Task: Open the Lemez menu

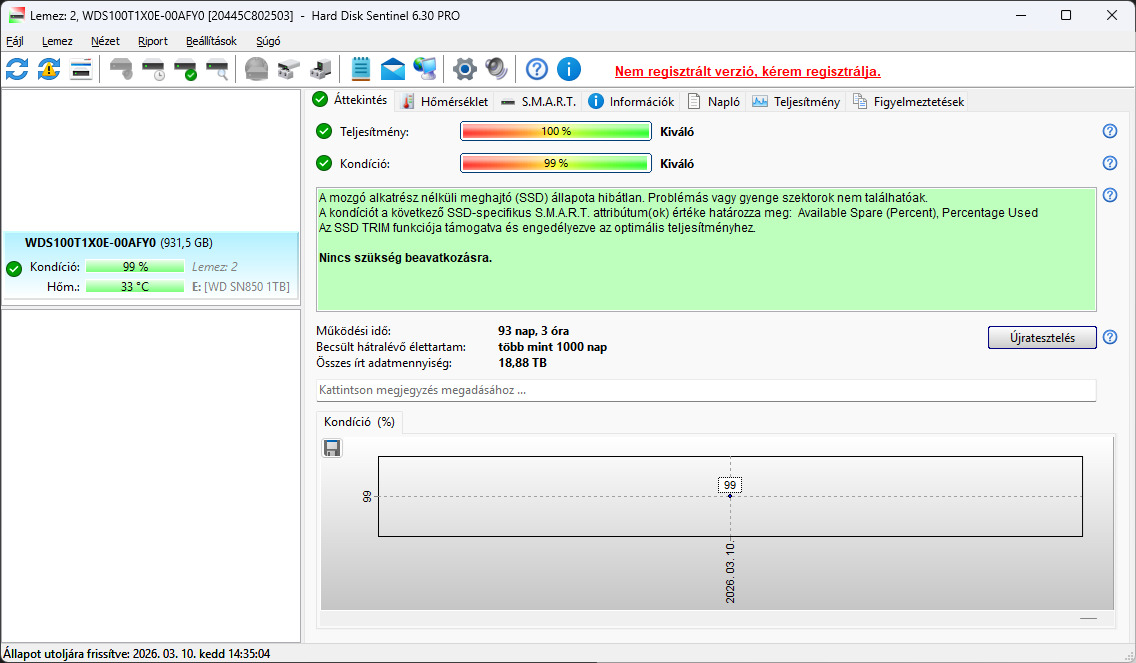Action: pos(57,41)
